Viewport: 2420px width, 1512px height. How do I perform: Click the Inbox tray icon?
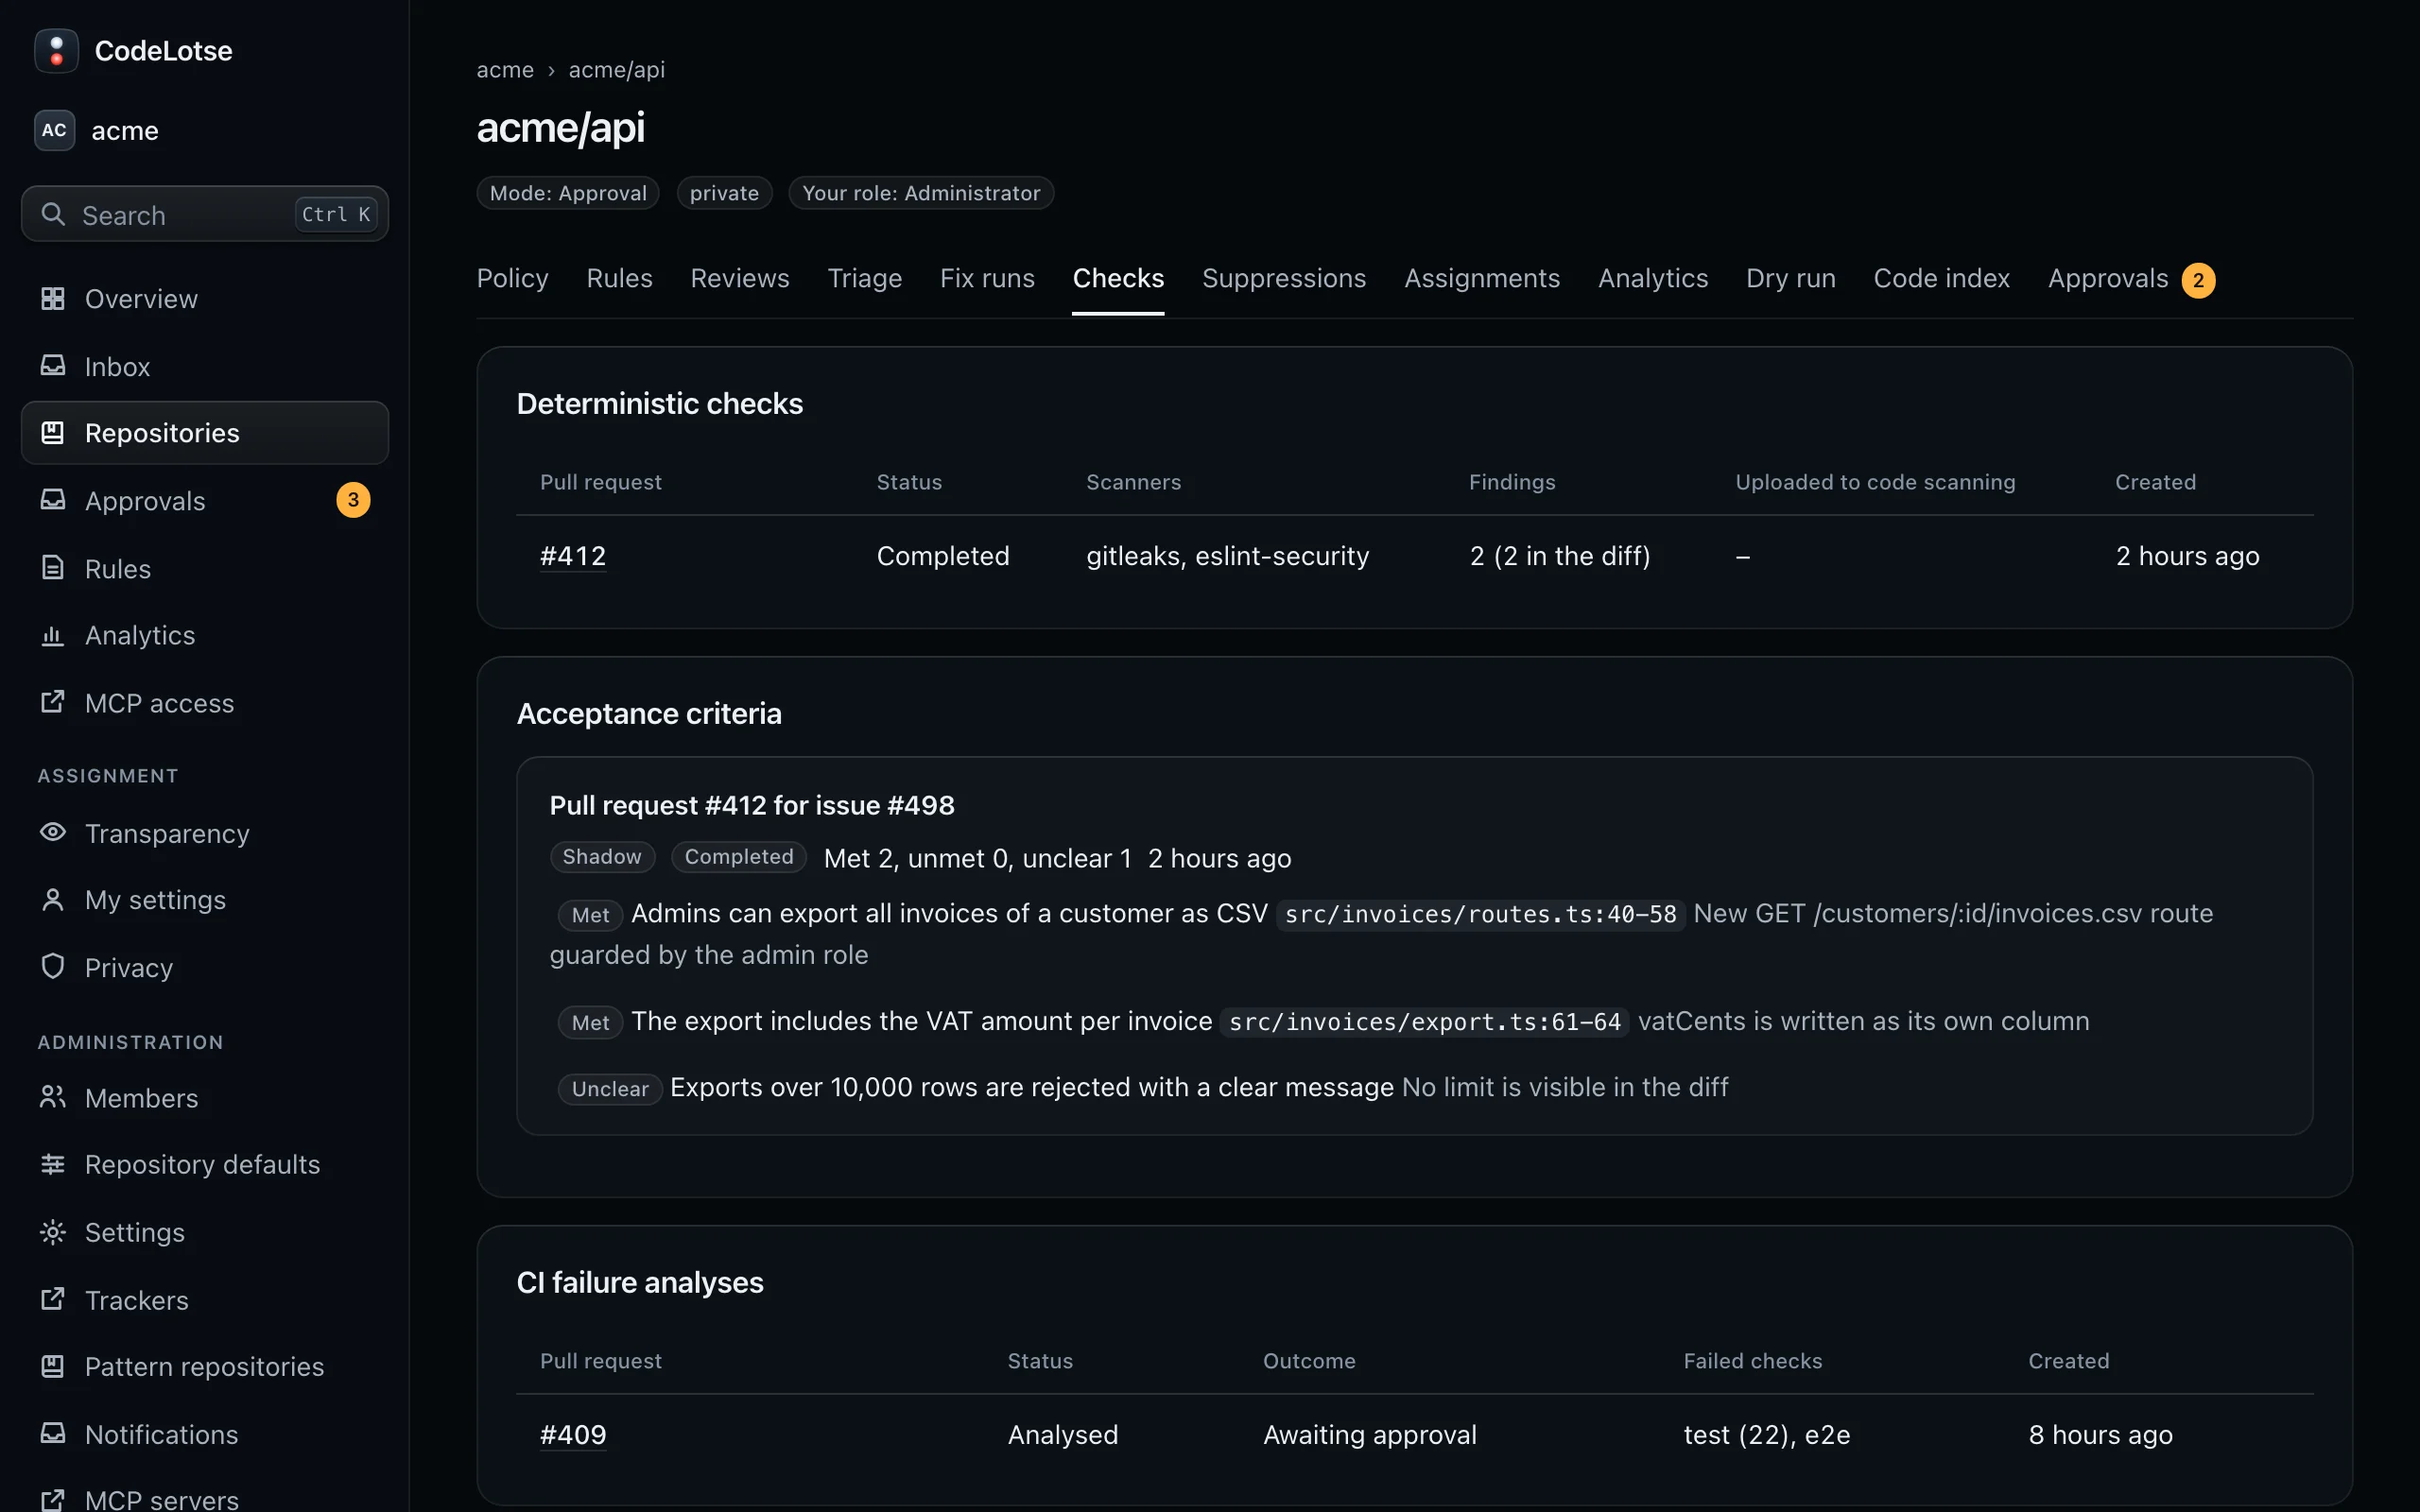click(53, 366)
